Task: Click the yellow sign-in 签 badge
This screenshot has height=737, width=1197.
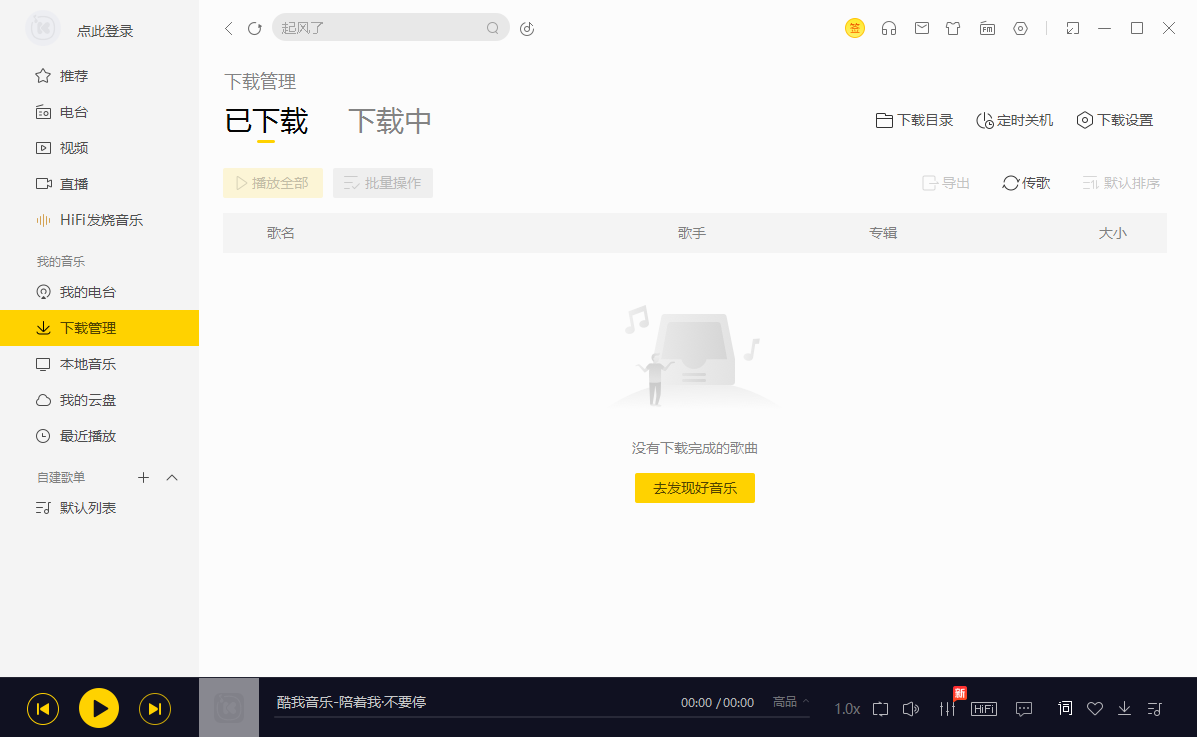Action: (x=855, y=28)
